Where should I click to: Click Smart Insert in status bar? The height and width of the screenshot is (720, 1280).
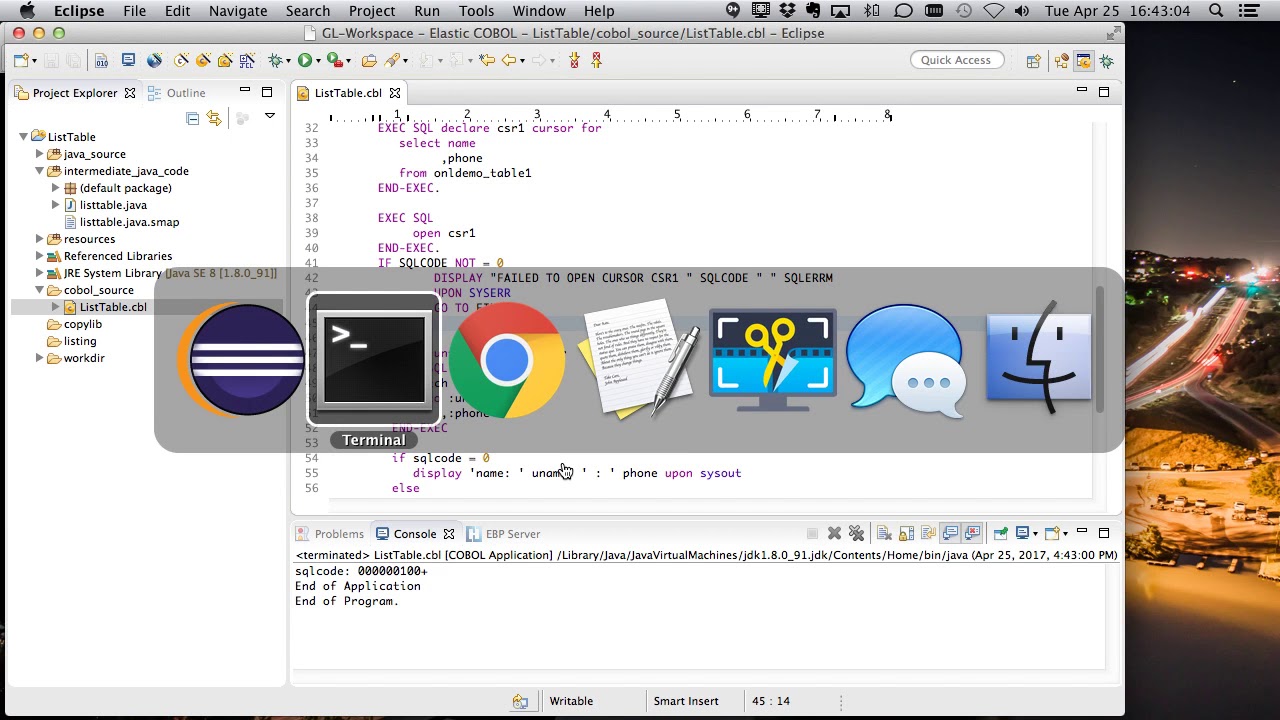(686, 701)
